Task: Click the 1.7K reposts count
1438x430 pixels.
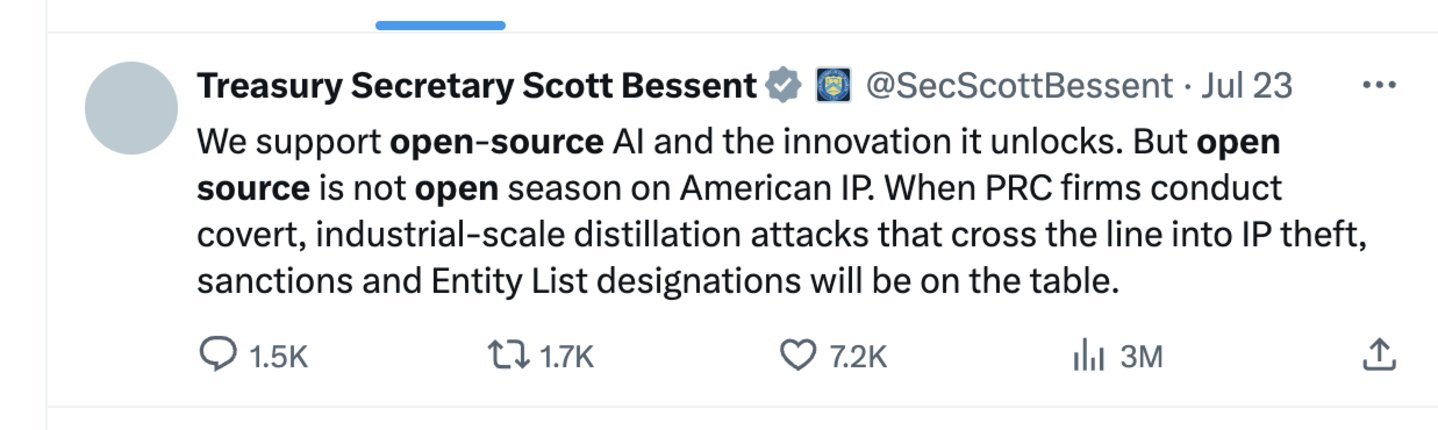Action: point(567,357)
